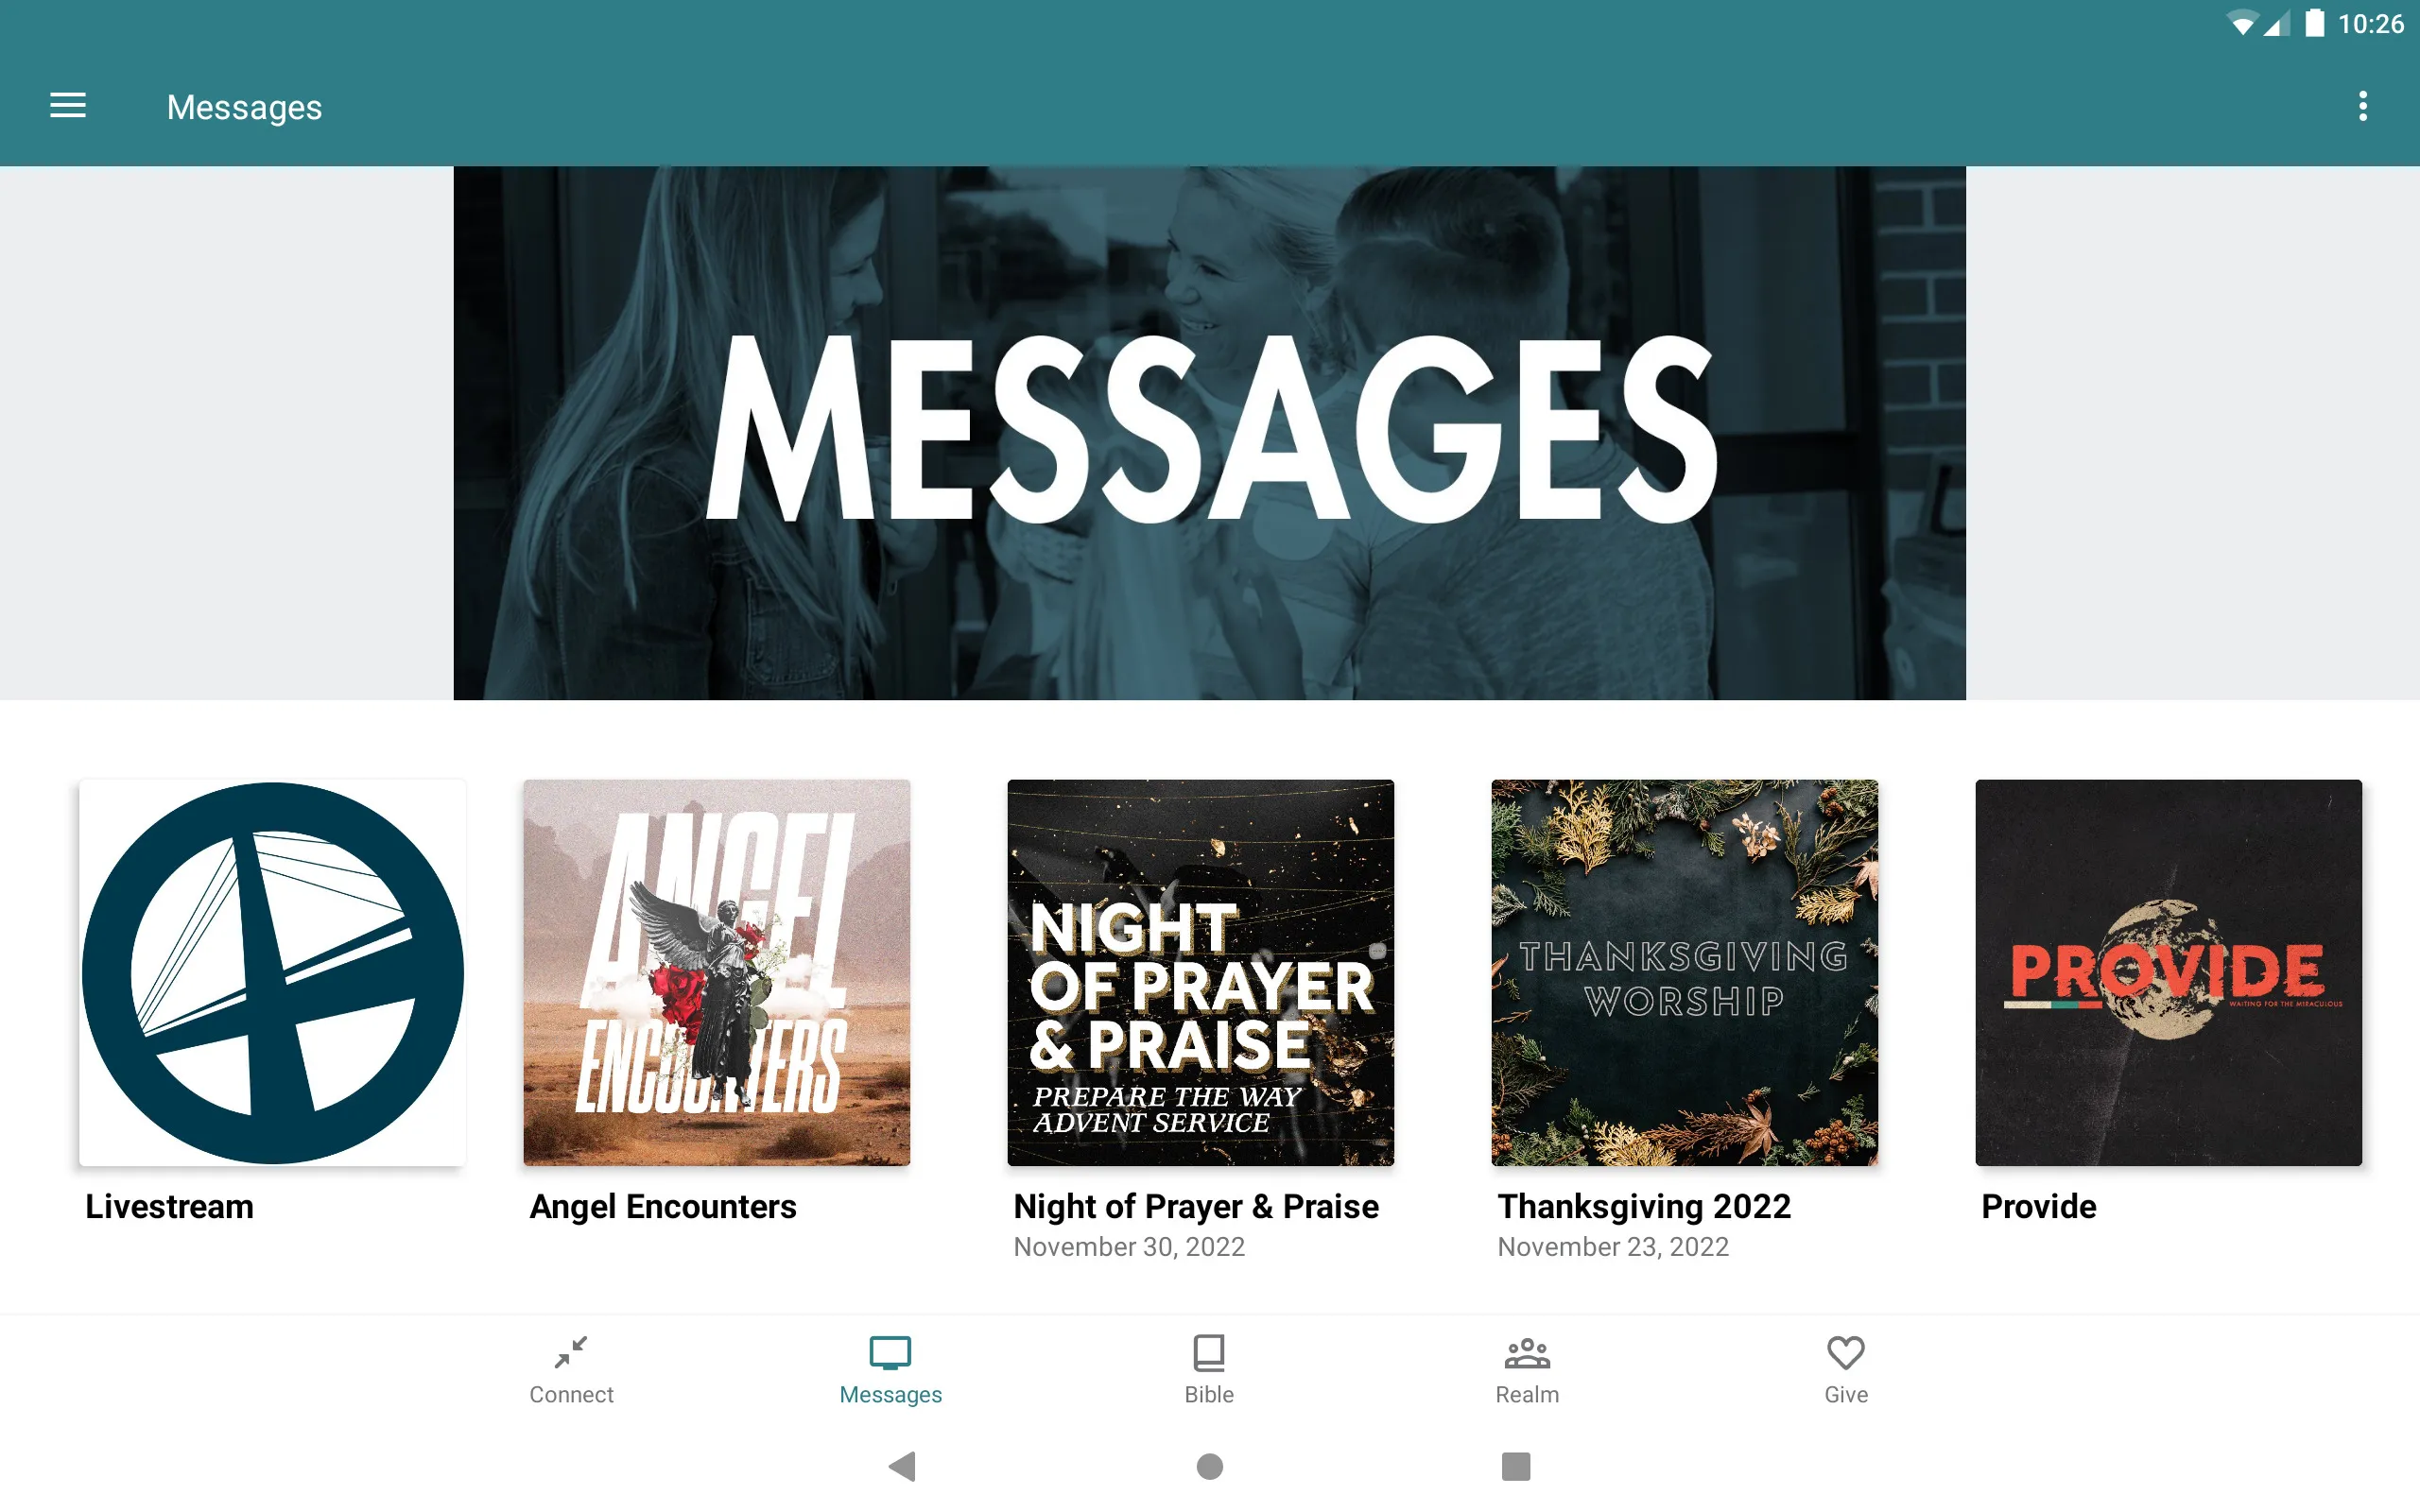Open the hamburger side menu

click(x=70, y=106)
